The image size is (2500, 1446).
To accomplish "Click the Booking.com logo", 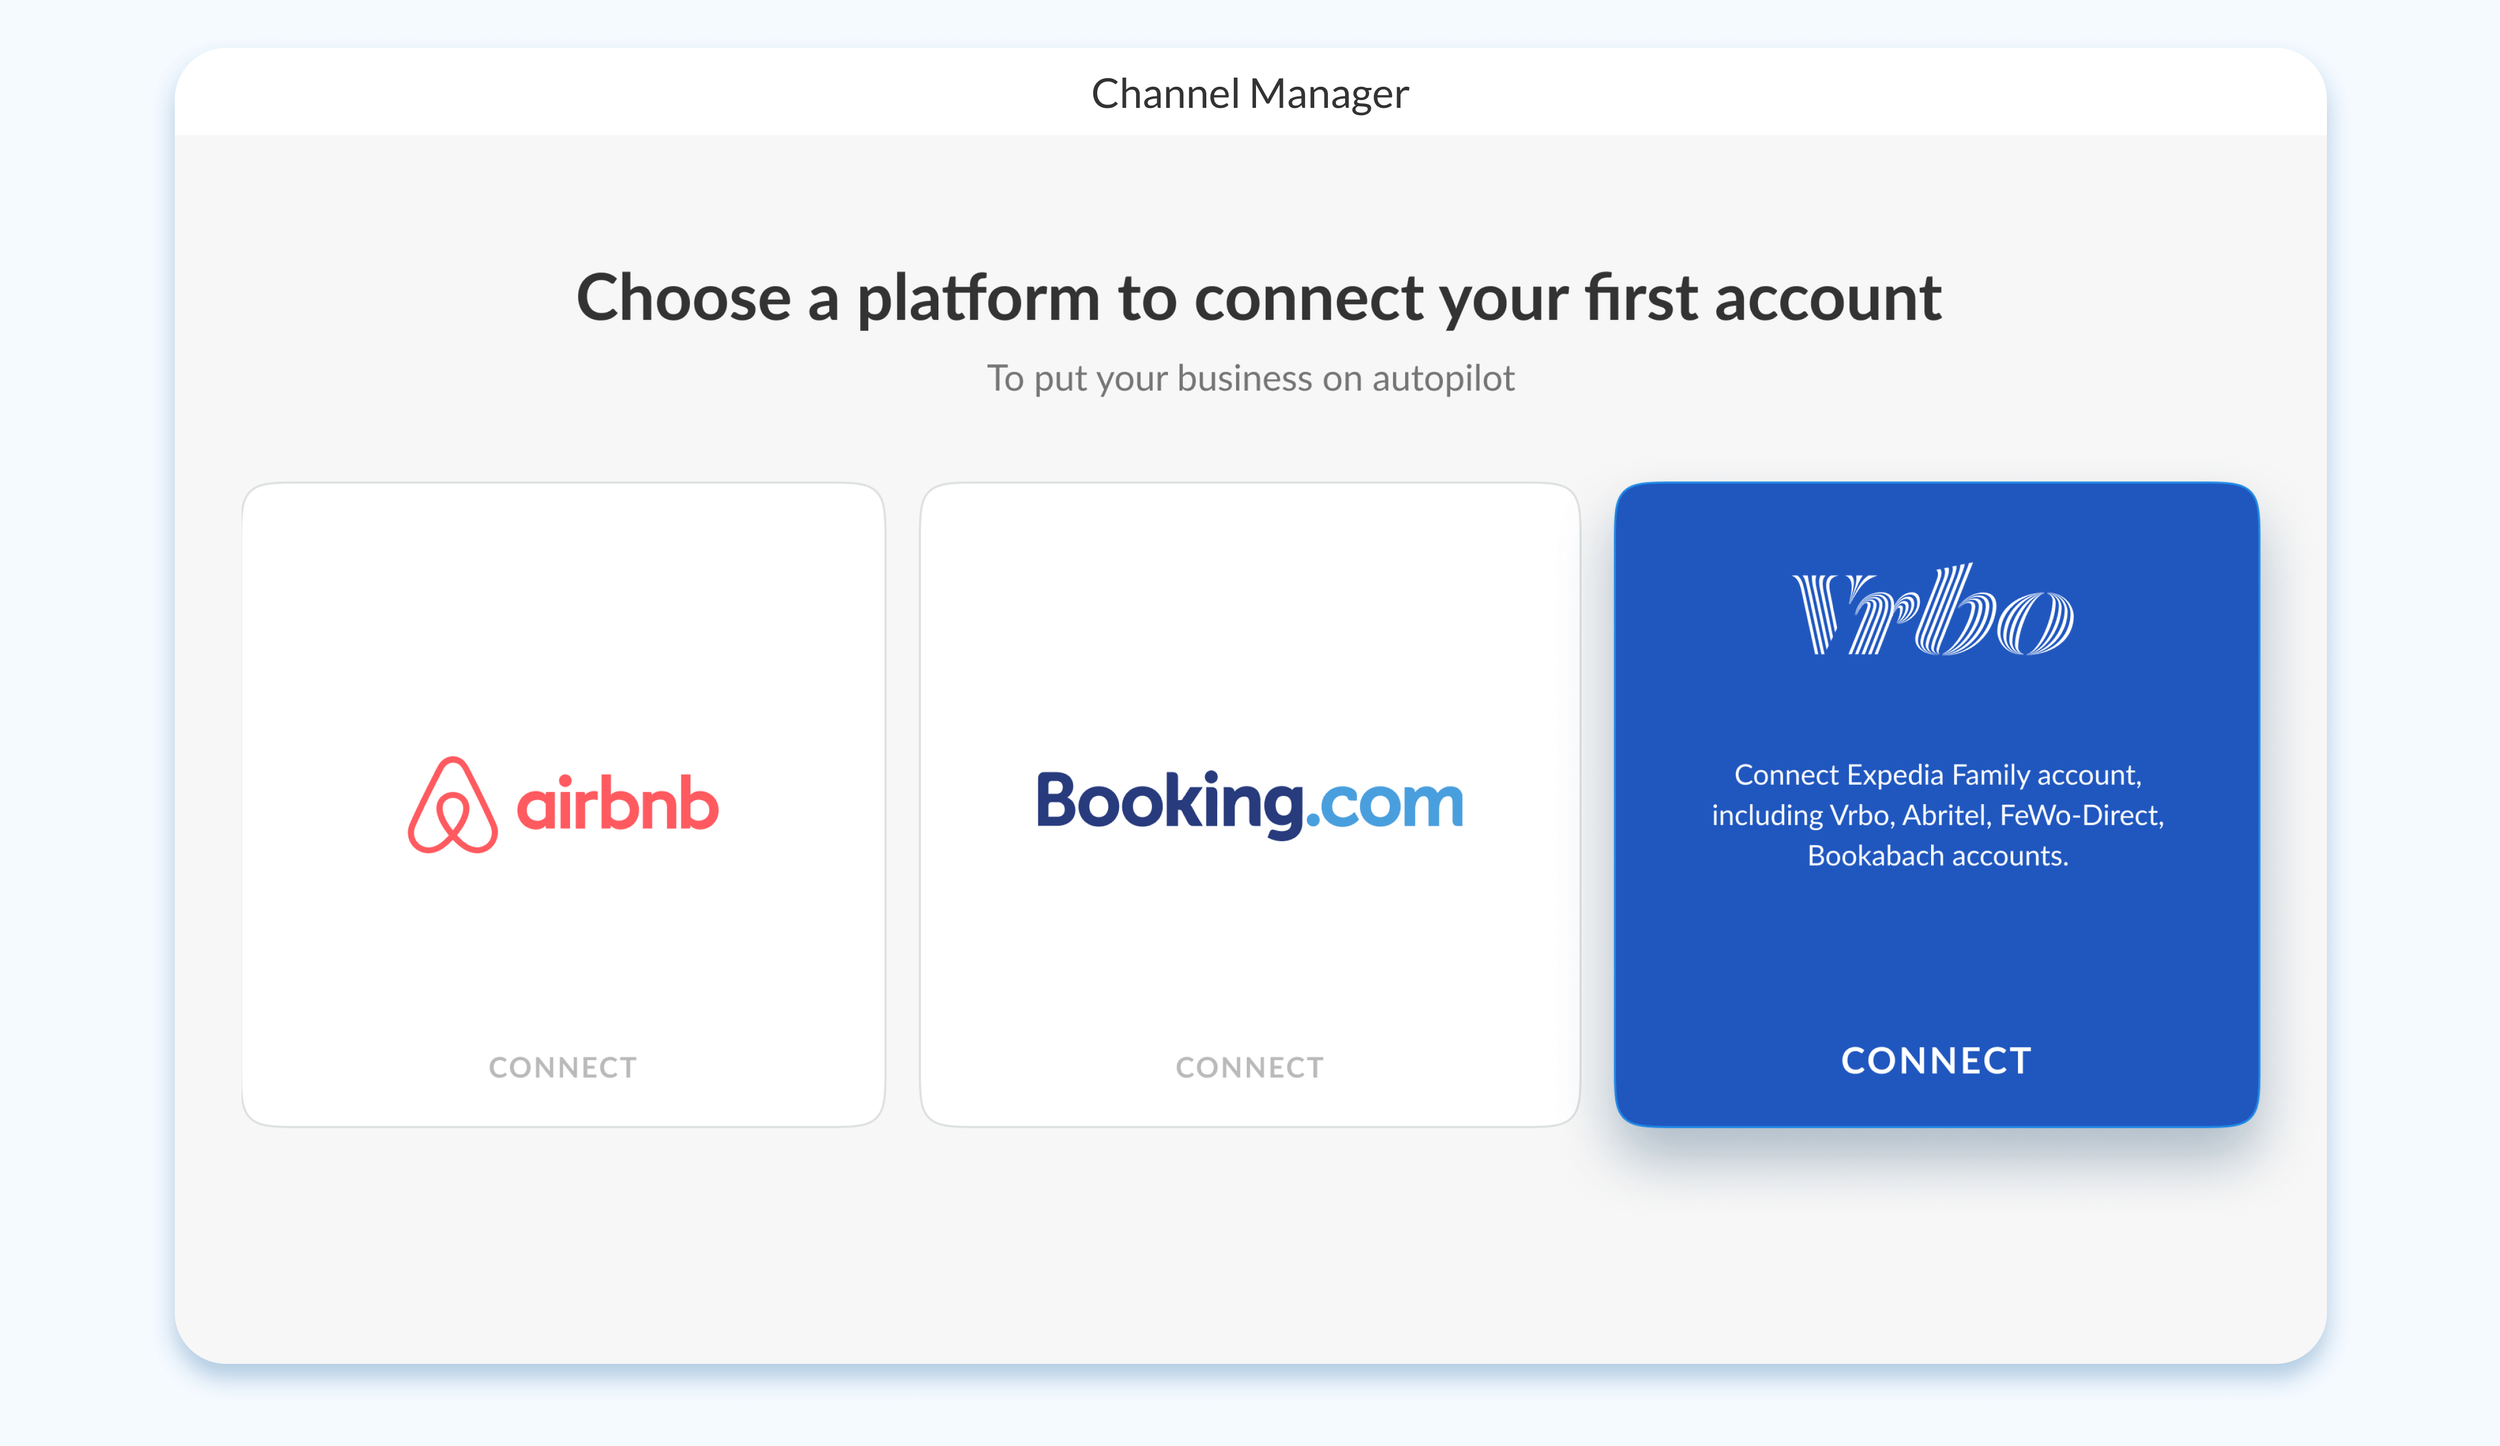I will point(1250,804).
